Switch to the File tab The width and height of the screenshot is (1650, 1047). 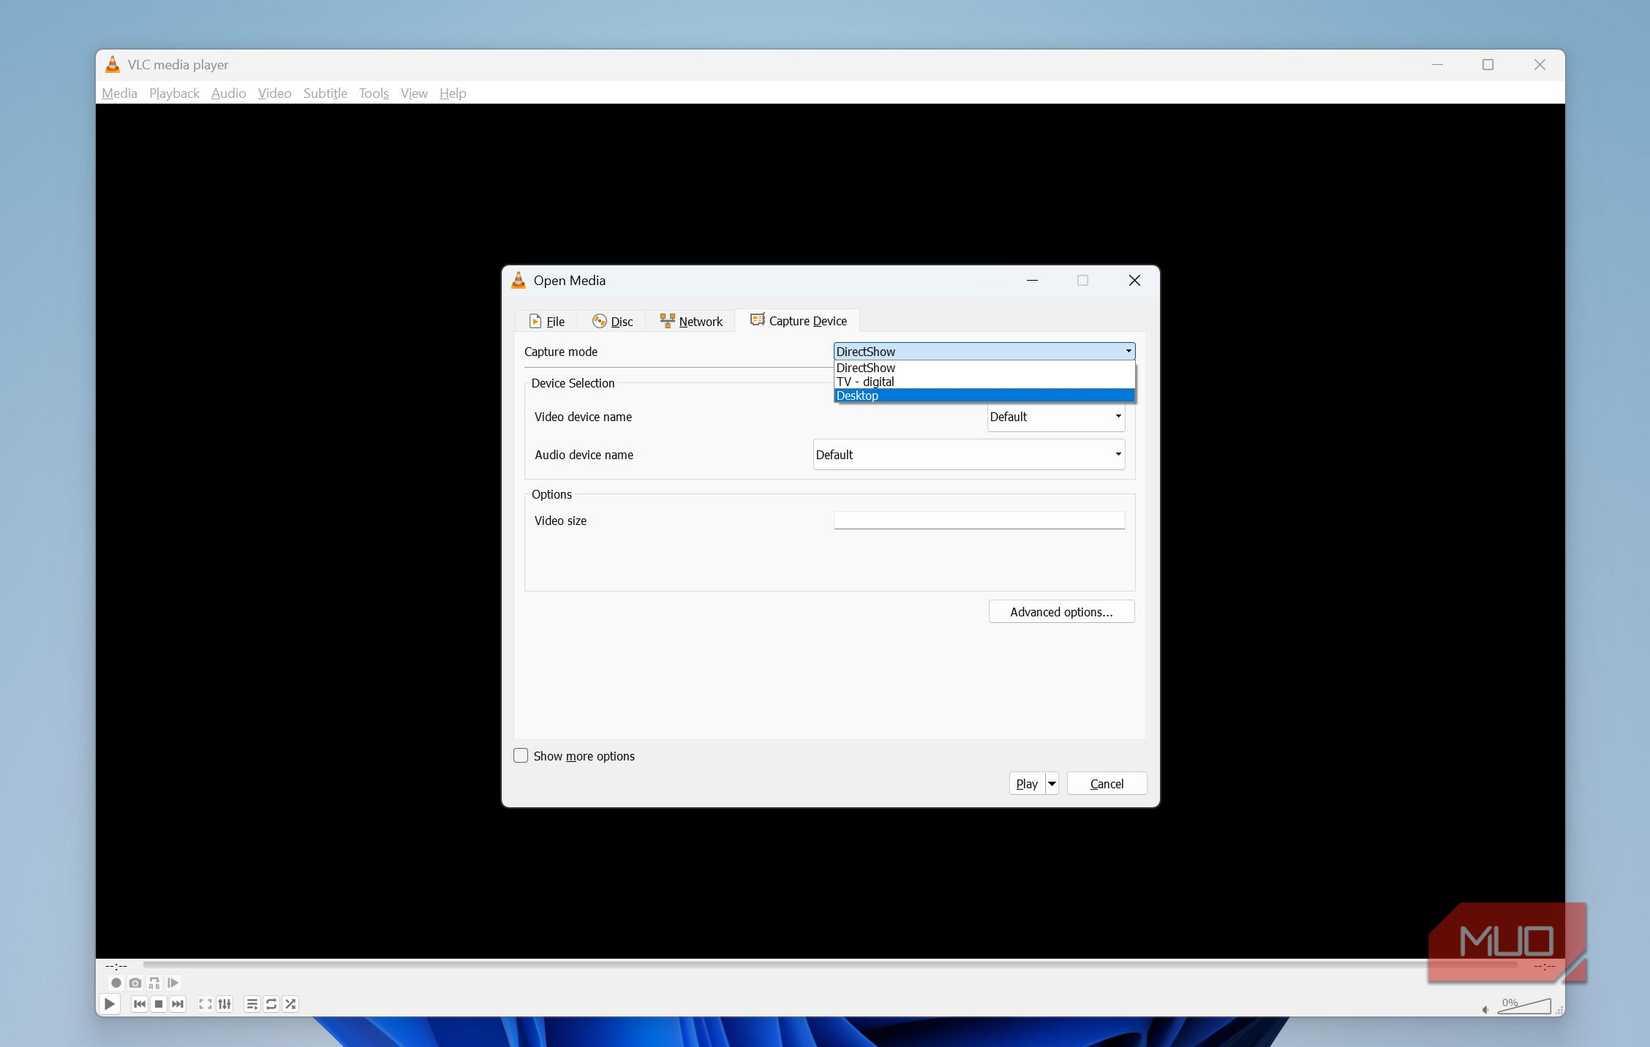547,321
